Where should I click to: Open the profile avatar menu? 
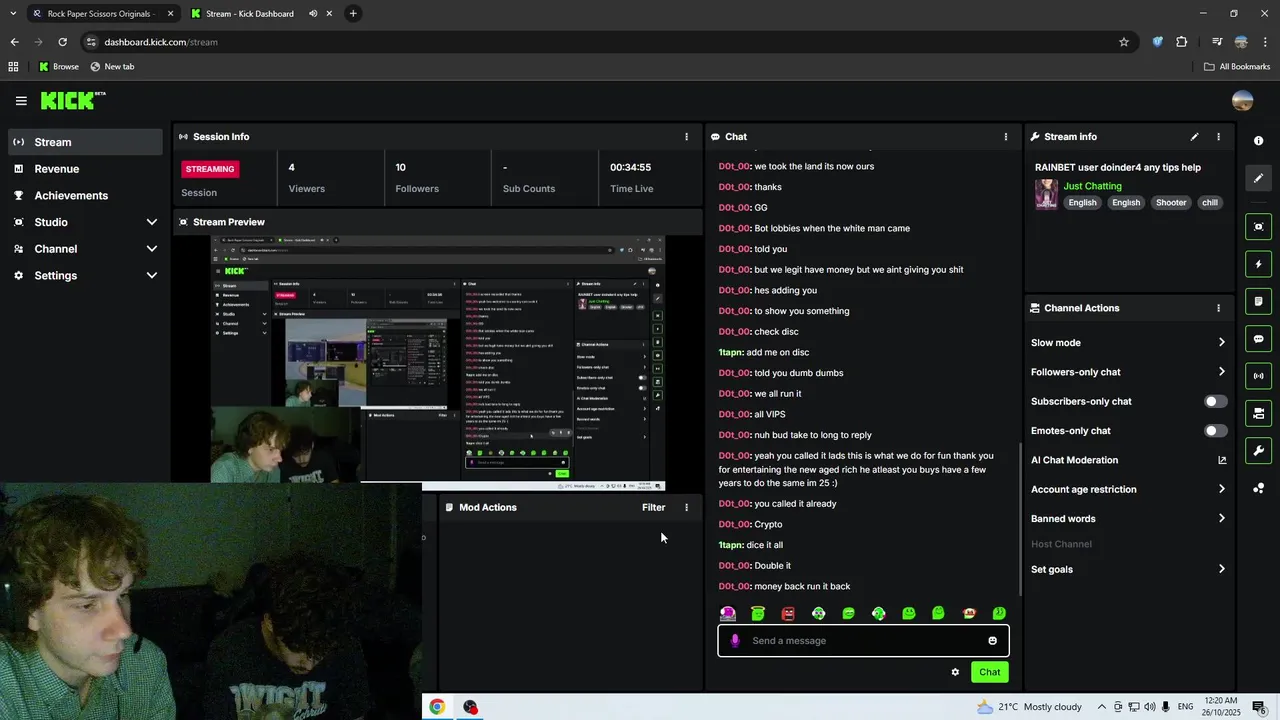coord(1242,101)
